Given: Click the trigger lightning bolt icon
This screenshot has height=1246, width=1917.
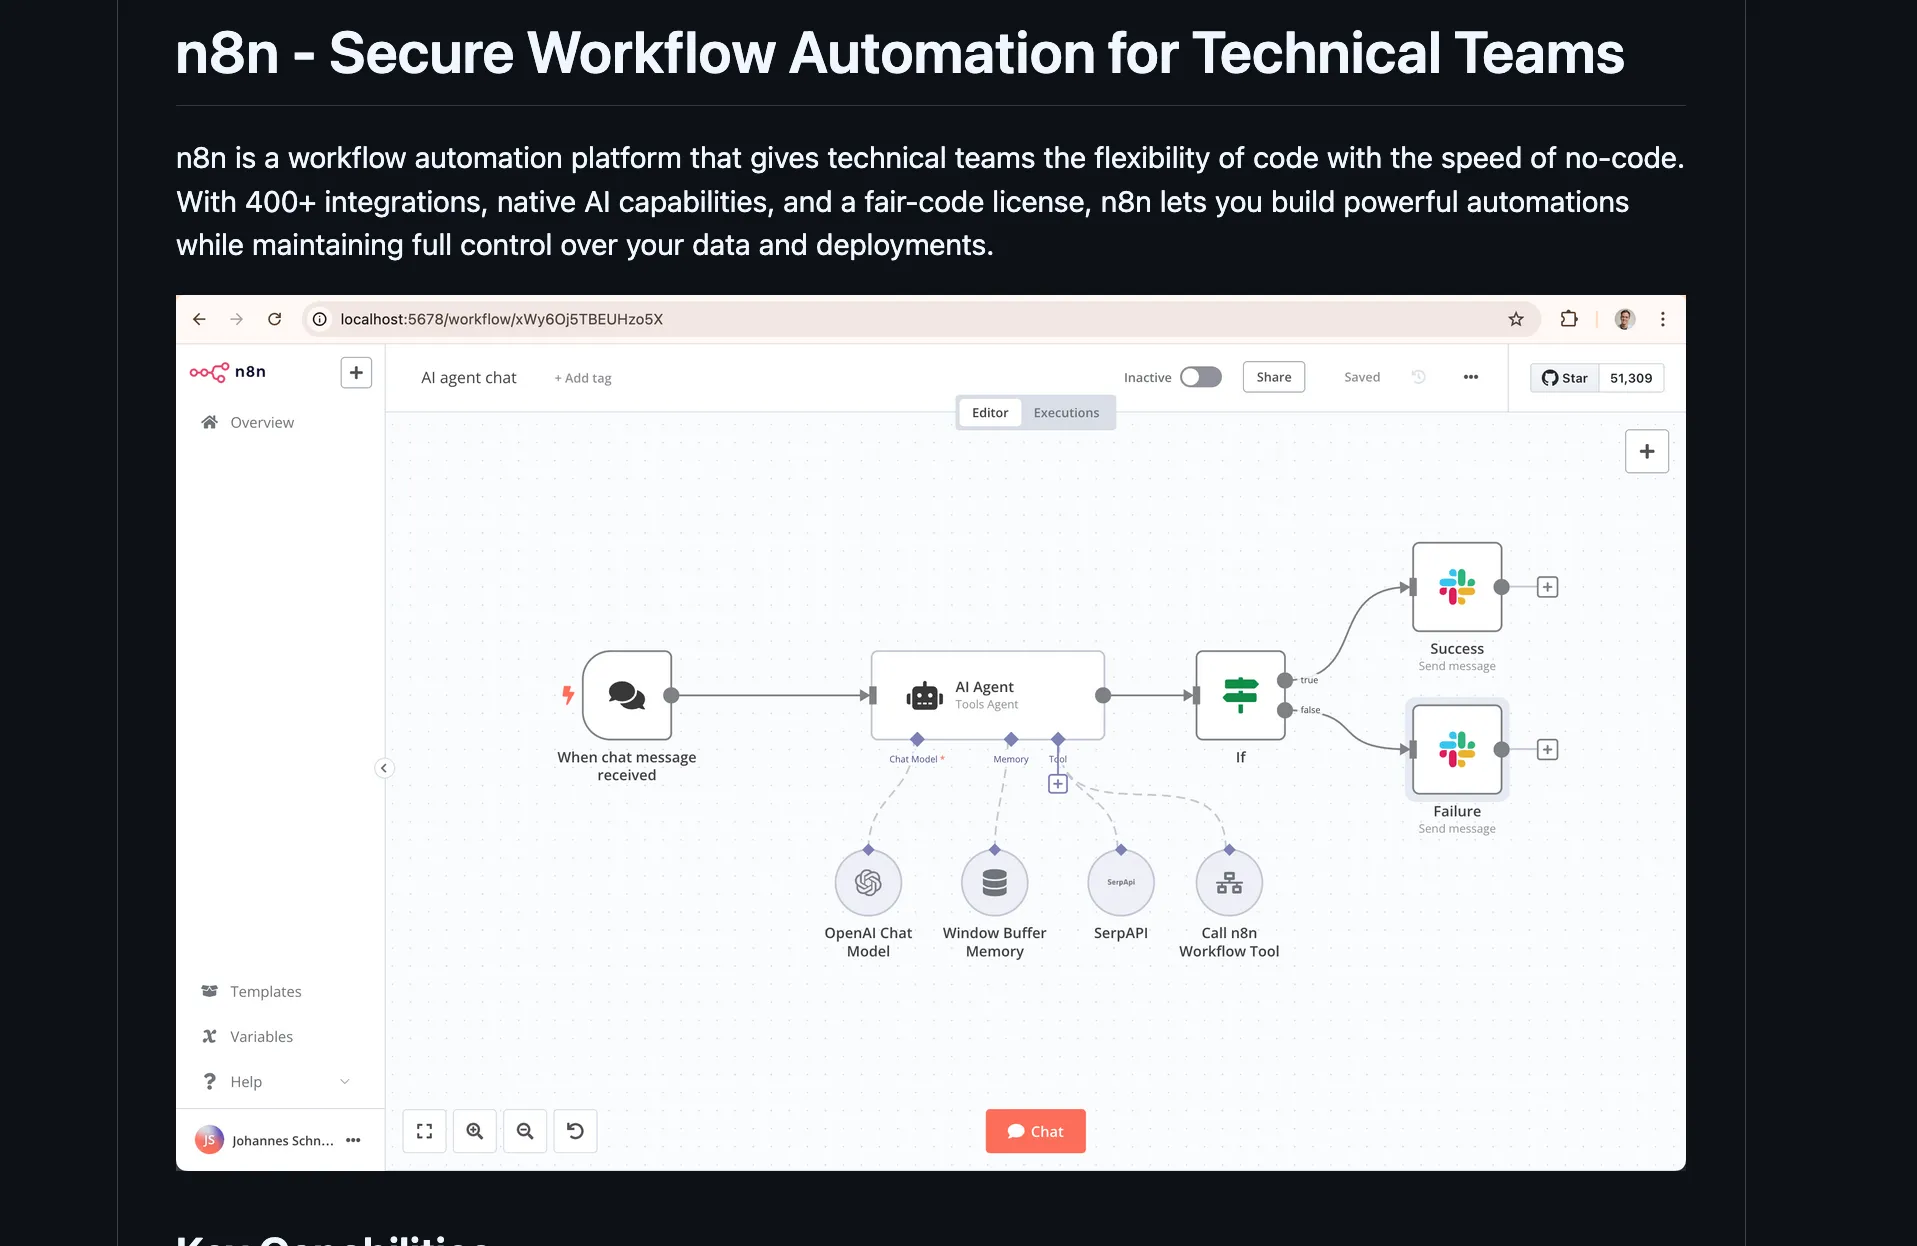Looking at the screenshot, I should [568, 695].
